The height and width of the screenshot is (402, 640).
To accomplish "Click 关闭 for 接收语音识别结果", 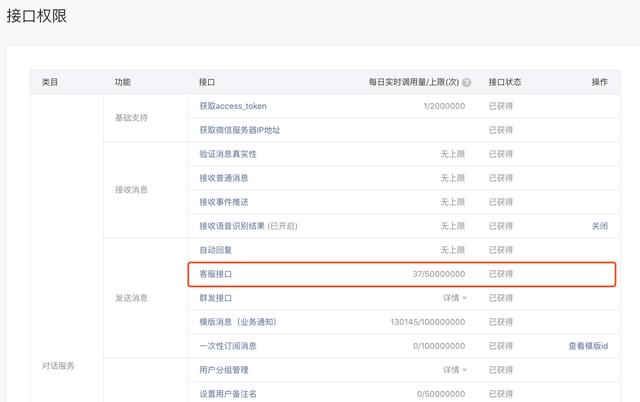I will 599,226.
